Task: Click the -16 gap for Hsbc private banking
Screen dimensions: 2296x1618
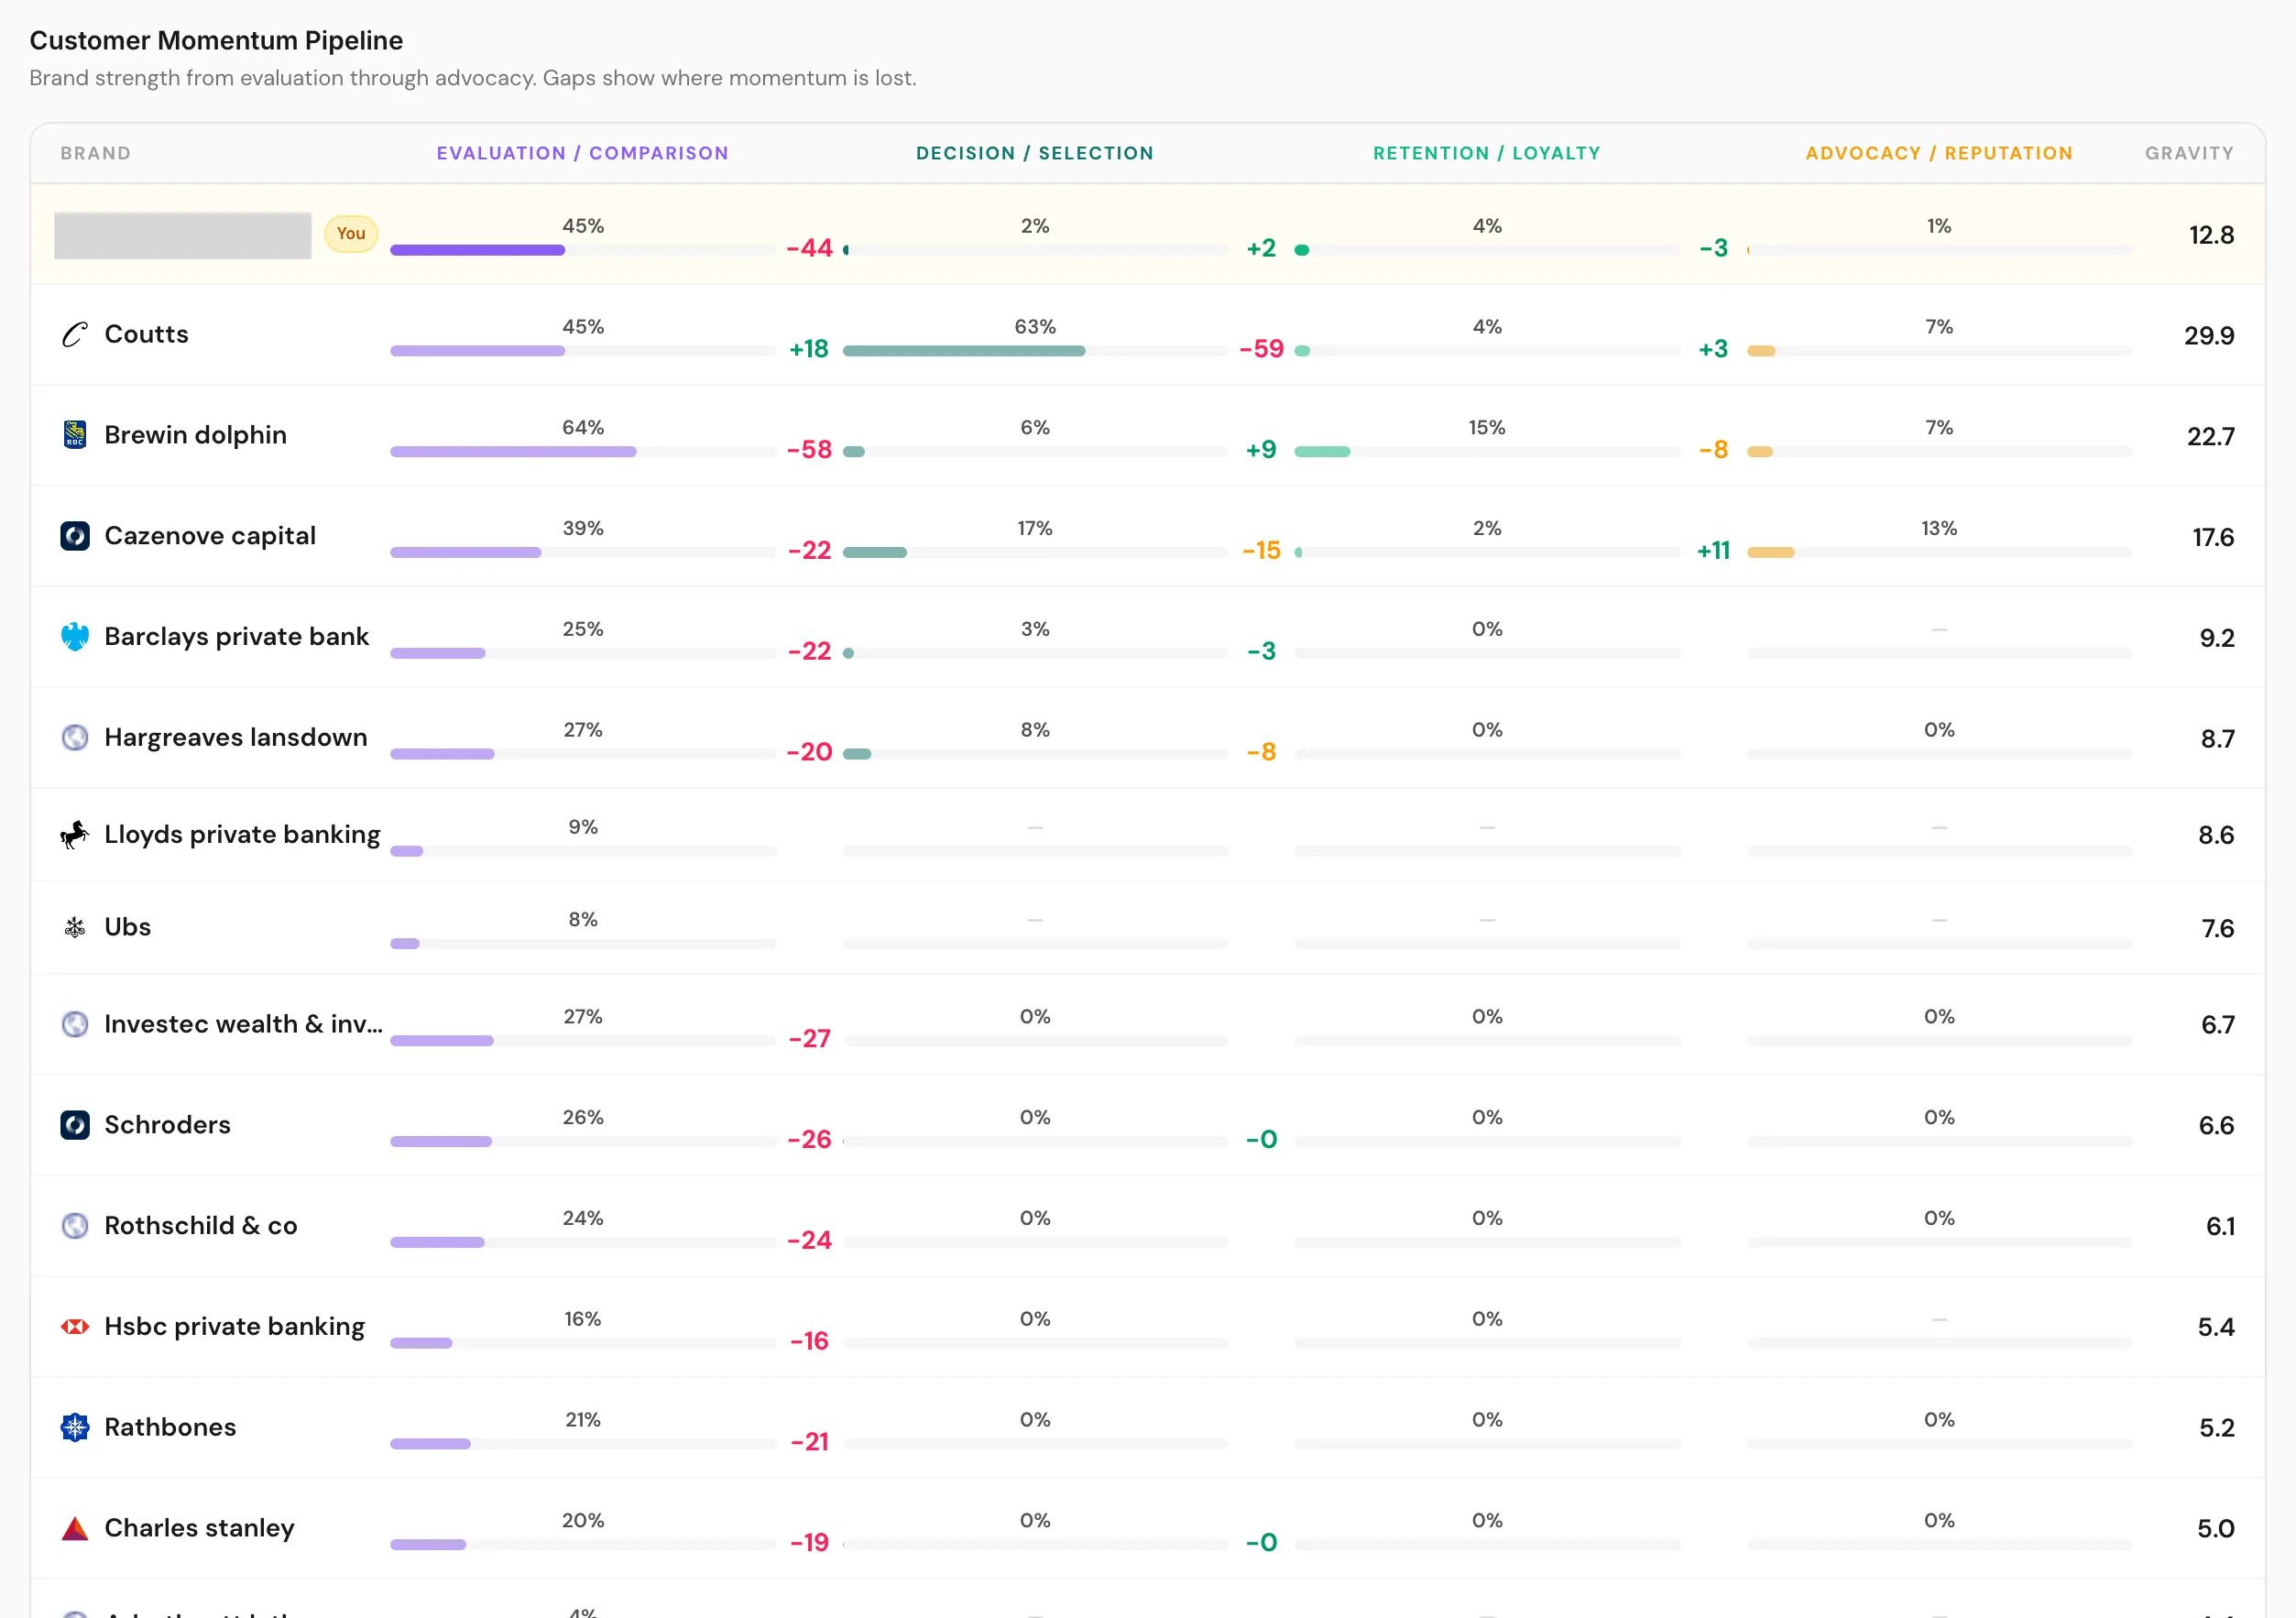Action: coord(809,1342)
